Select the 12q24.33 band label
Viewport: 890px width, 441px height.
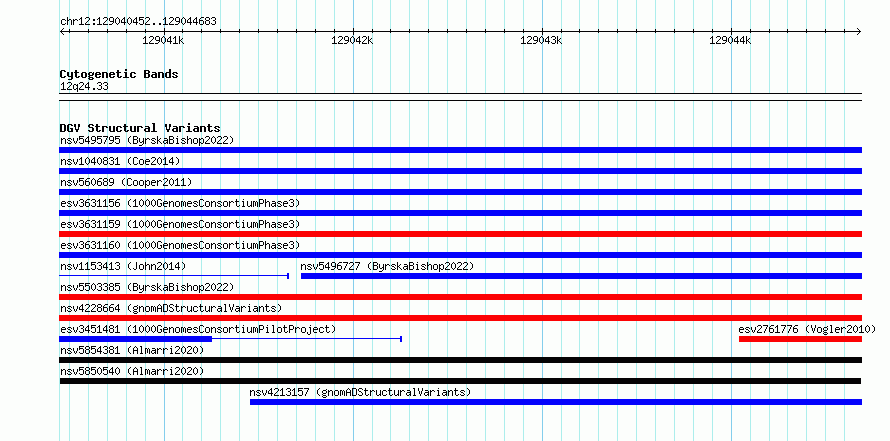tap(84, 87)
